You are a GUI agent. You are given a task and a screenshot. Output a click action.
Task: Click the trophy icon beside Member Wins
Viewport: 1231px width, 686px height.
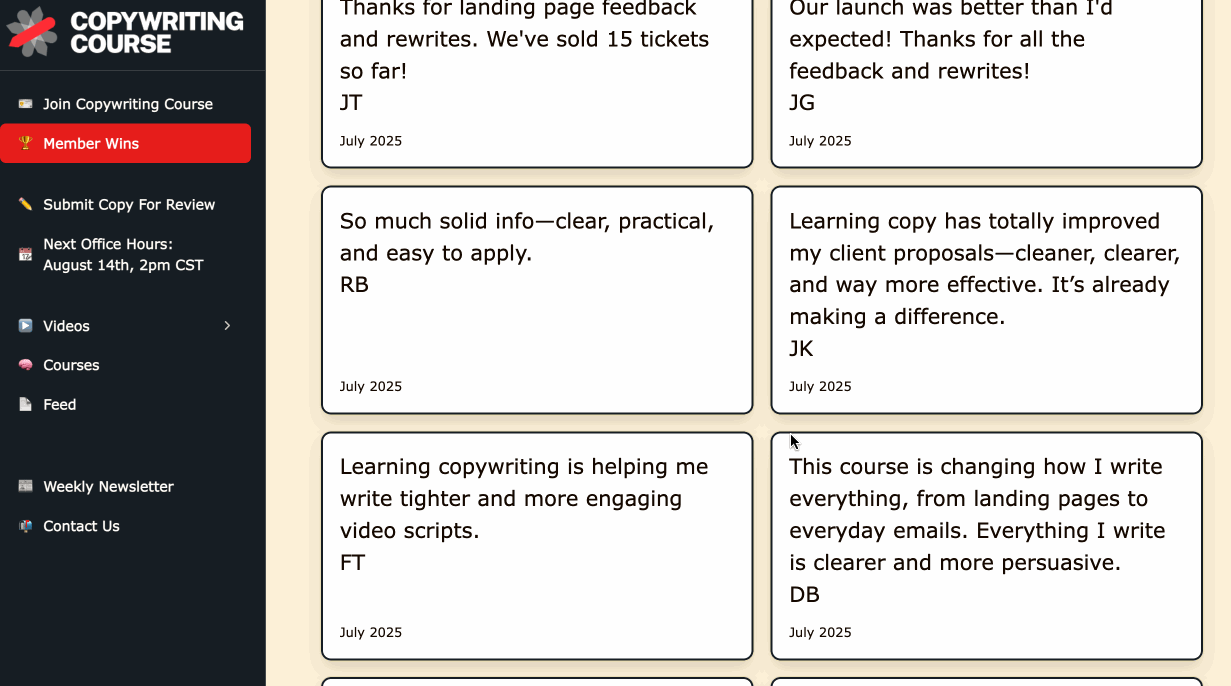tap(25, 144)
